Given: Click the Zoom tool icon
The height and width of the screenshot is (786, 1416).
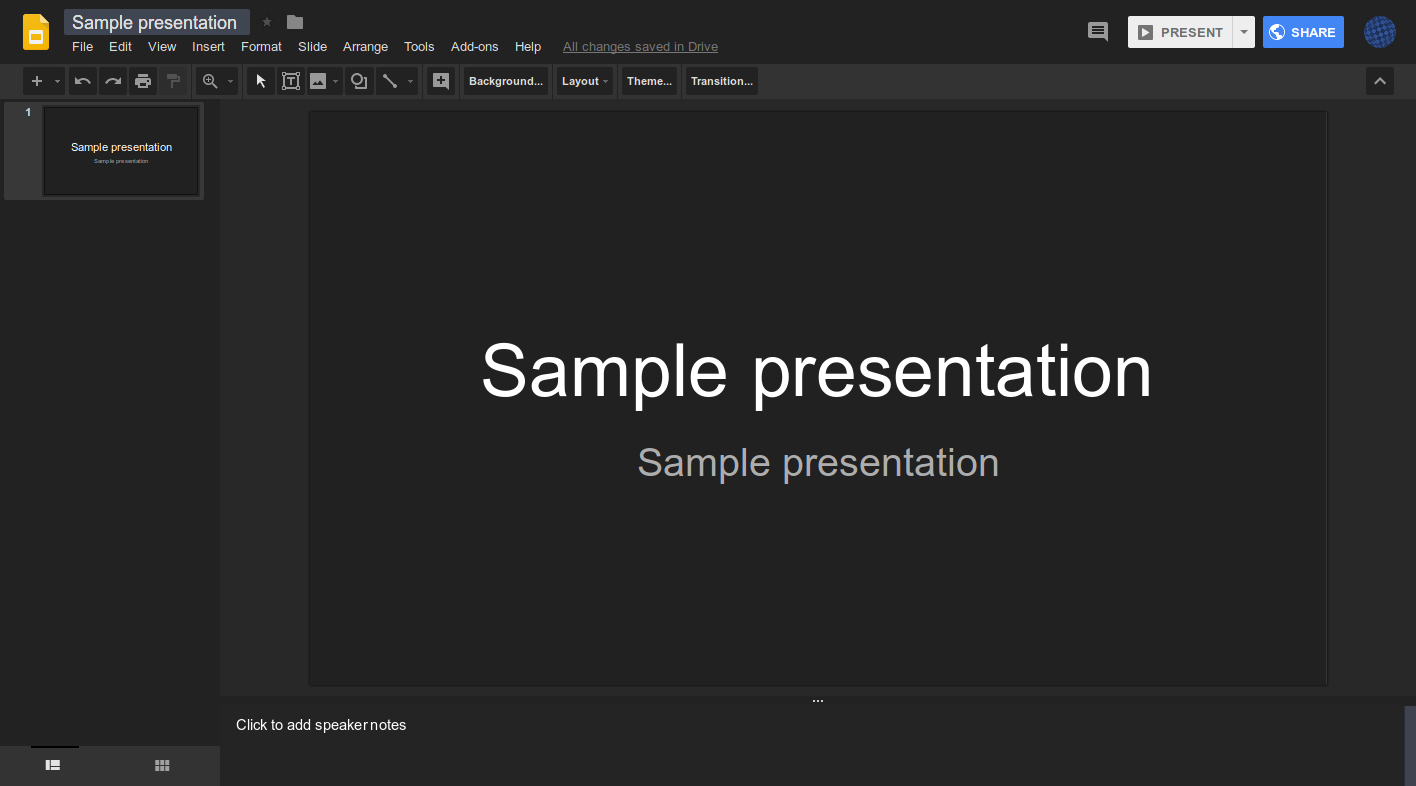Looking at the screenshot, I should [209, 81].
